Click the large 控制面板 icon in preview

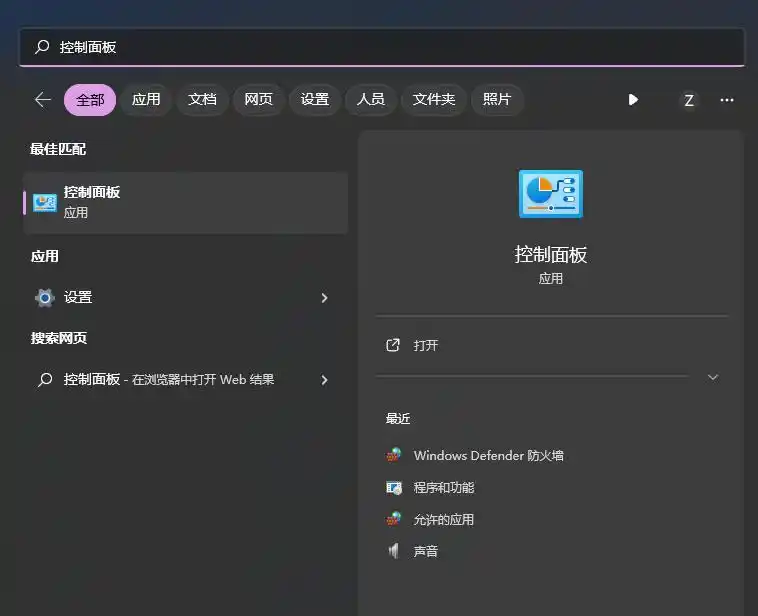[550, 194]
